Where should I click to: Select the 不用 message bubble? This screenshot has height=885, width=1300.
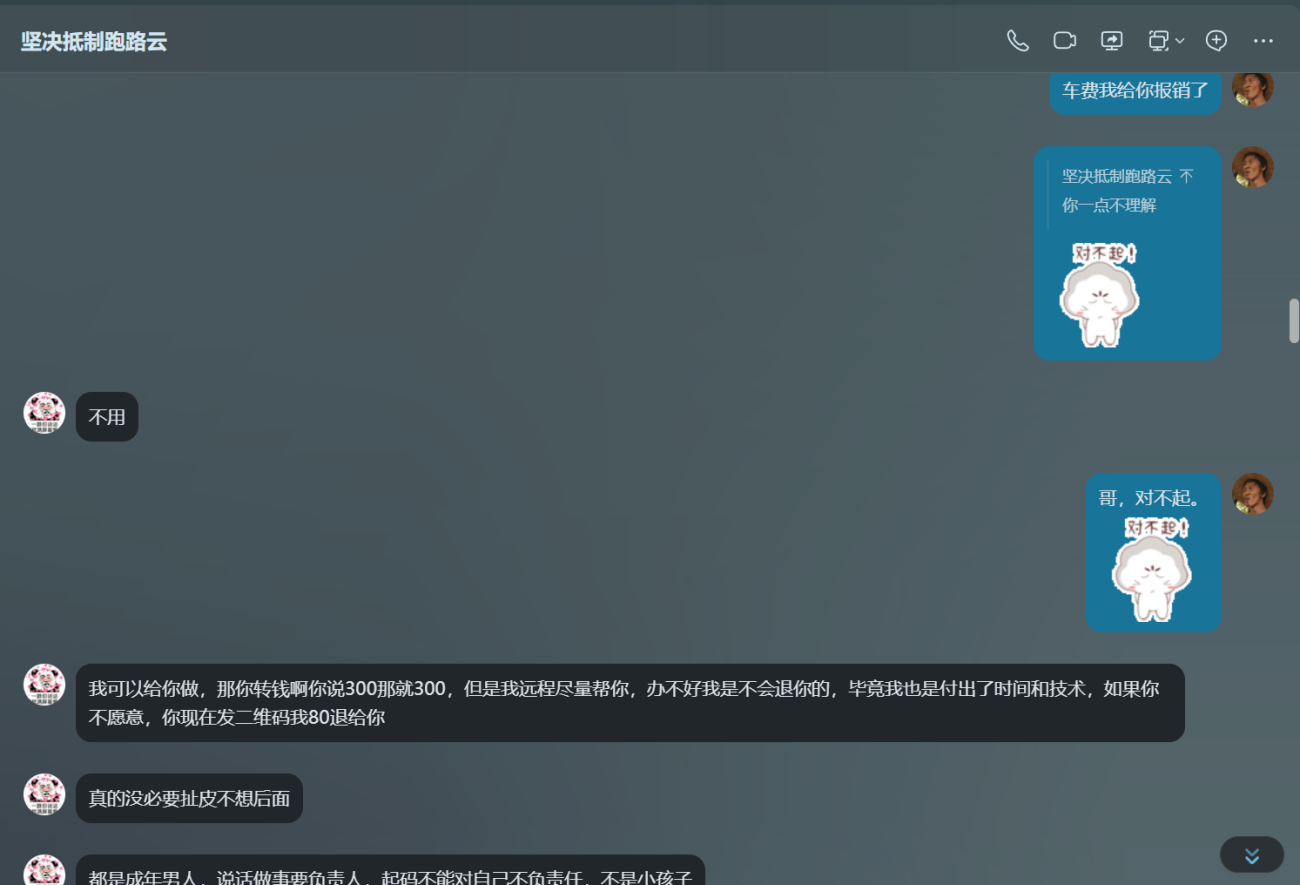107,417
